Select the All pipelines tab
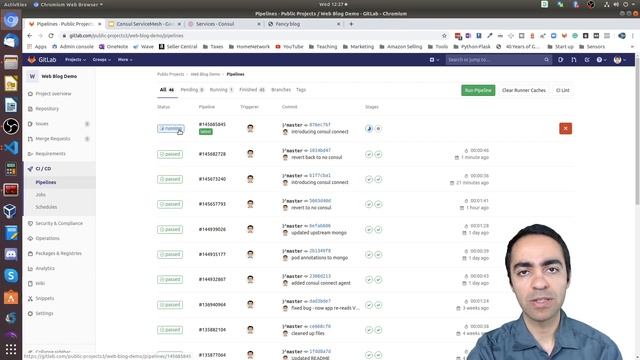Screen dimensions: 640x360 click(167, 90)
